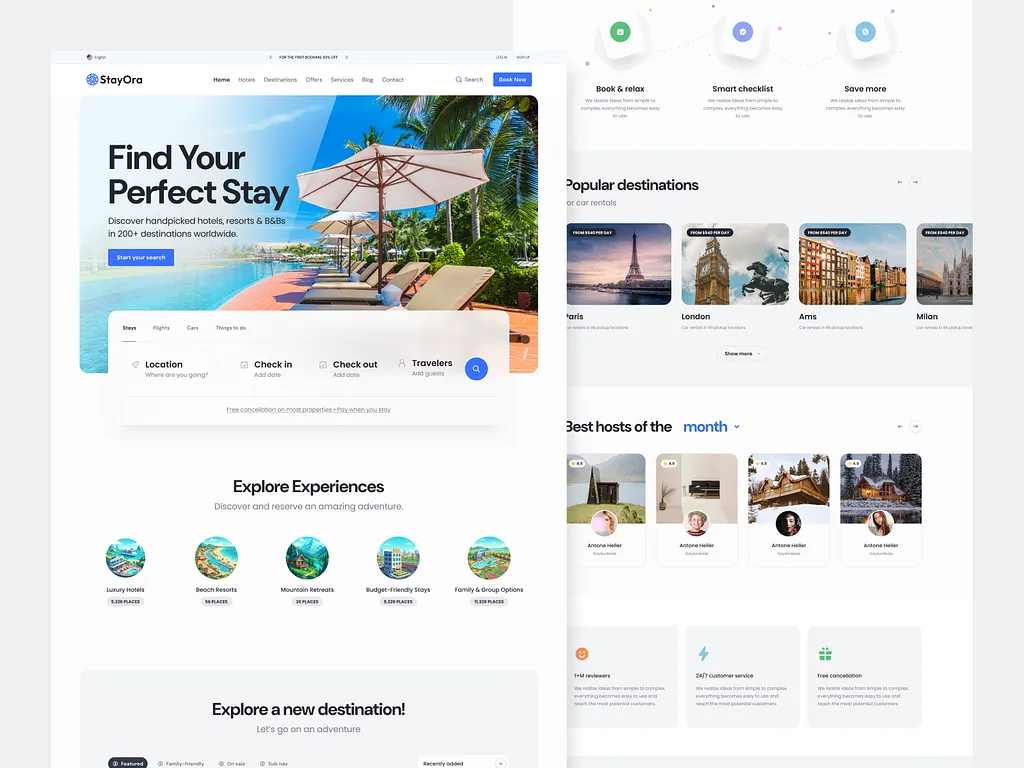Select the Luxury Hotels experience icon
The height and width of the screenshot is (768, 1024).
(x=125, y=558)
